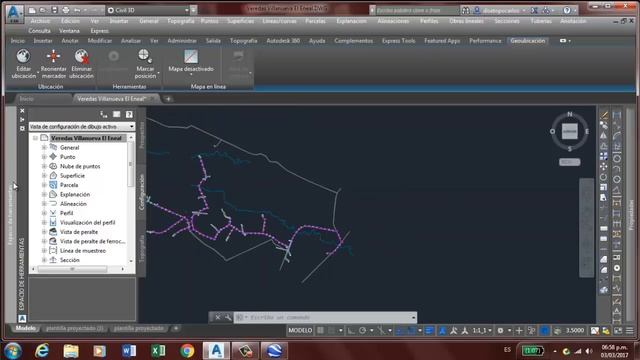
Task: Click the status bar customization menu icon
Action: click(630, 331)
